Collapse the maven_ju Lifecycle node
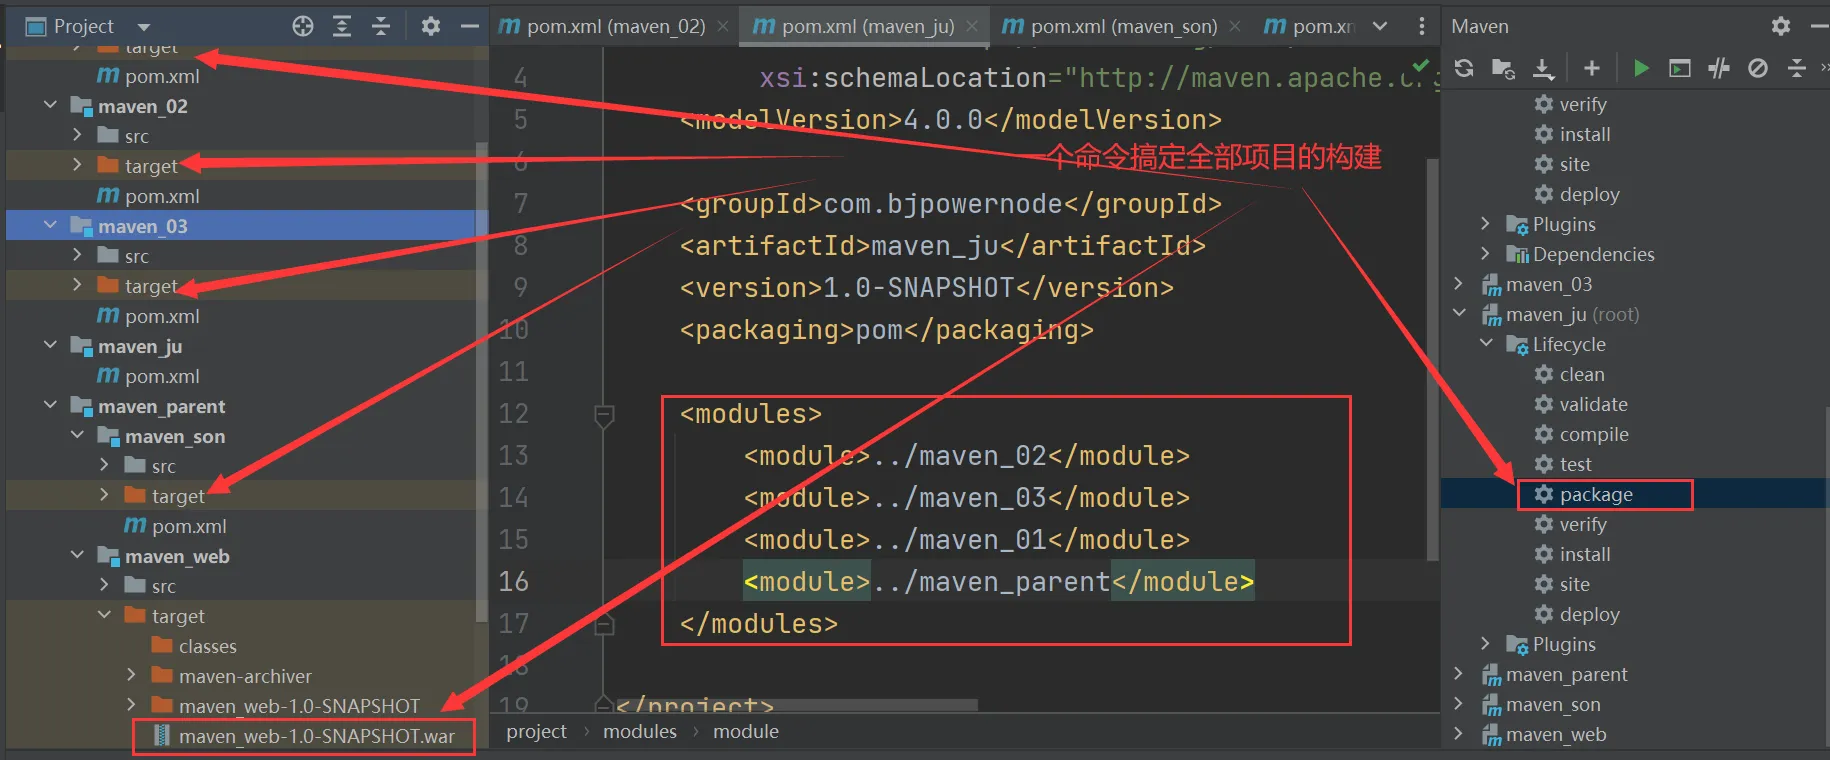The width and height of the screenshot is (1830, 760). pos(1486,343)
